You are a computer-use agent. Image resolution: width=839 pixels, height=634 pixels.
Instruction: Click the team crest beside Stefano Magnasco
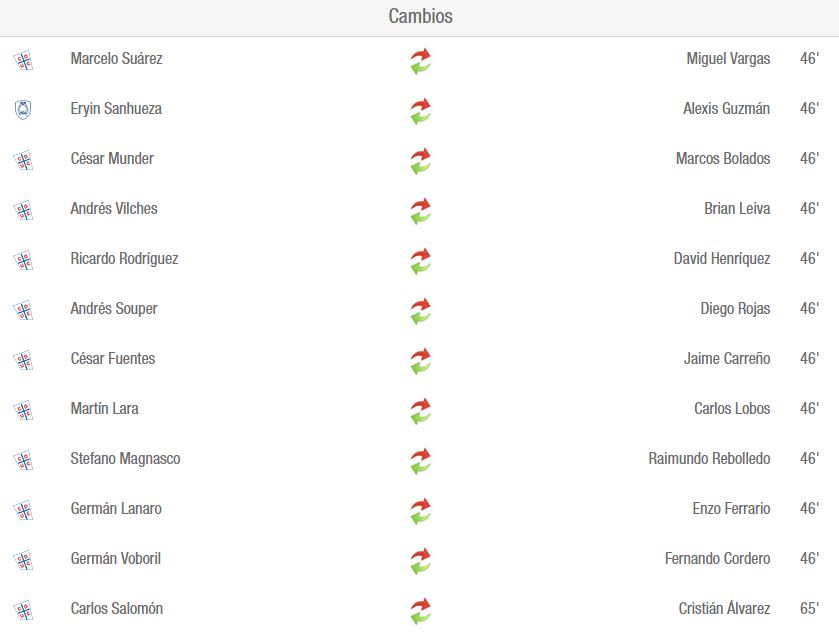click(x=23, y=461)
